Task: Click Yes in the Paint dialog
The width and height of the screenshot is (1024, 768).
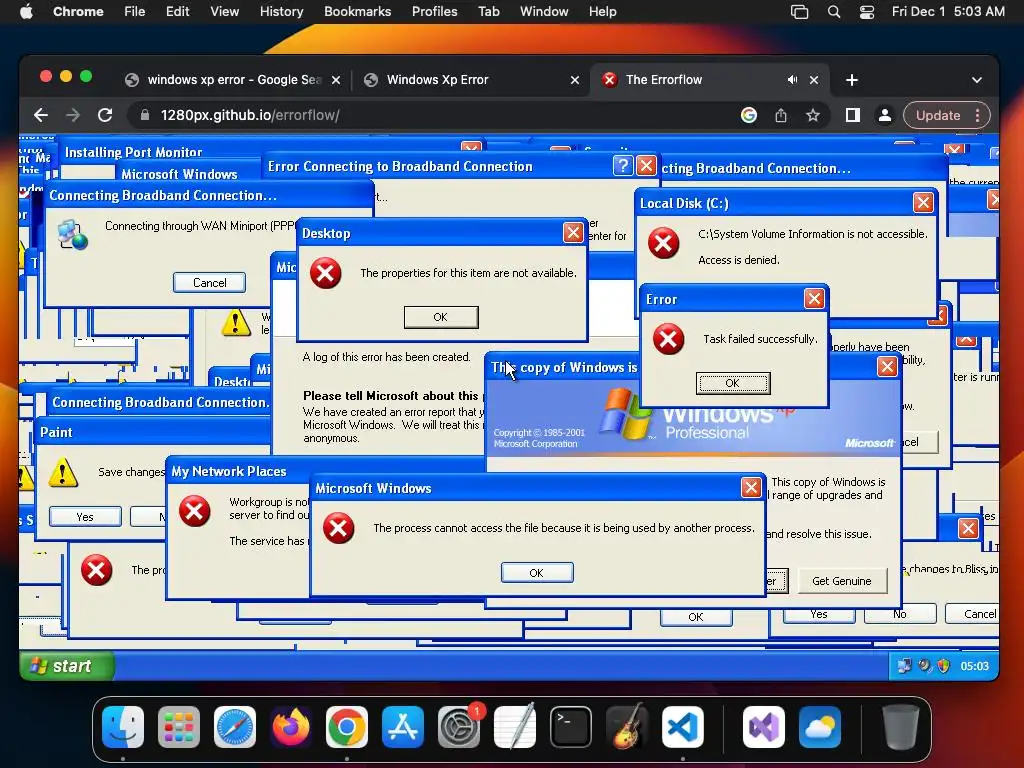Action: click(85, 517)
